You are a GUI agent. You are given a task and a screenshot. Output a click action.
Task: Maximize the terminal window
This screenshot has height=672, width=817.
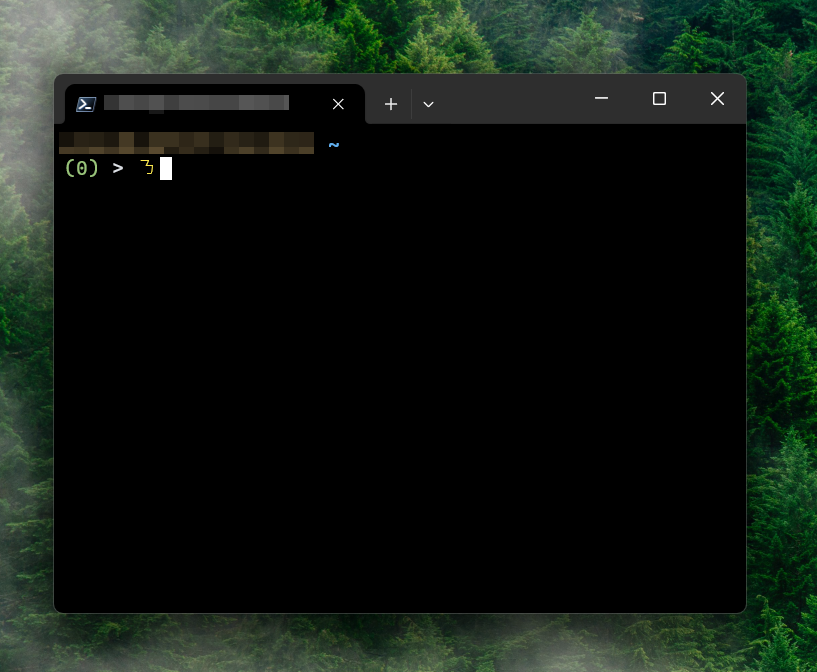coord(659,98)
